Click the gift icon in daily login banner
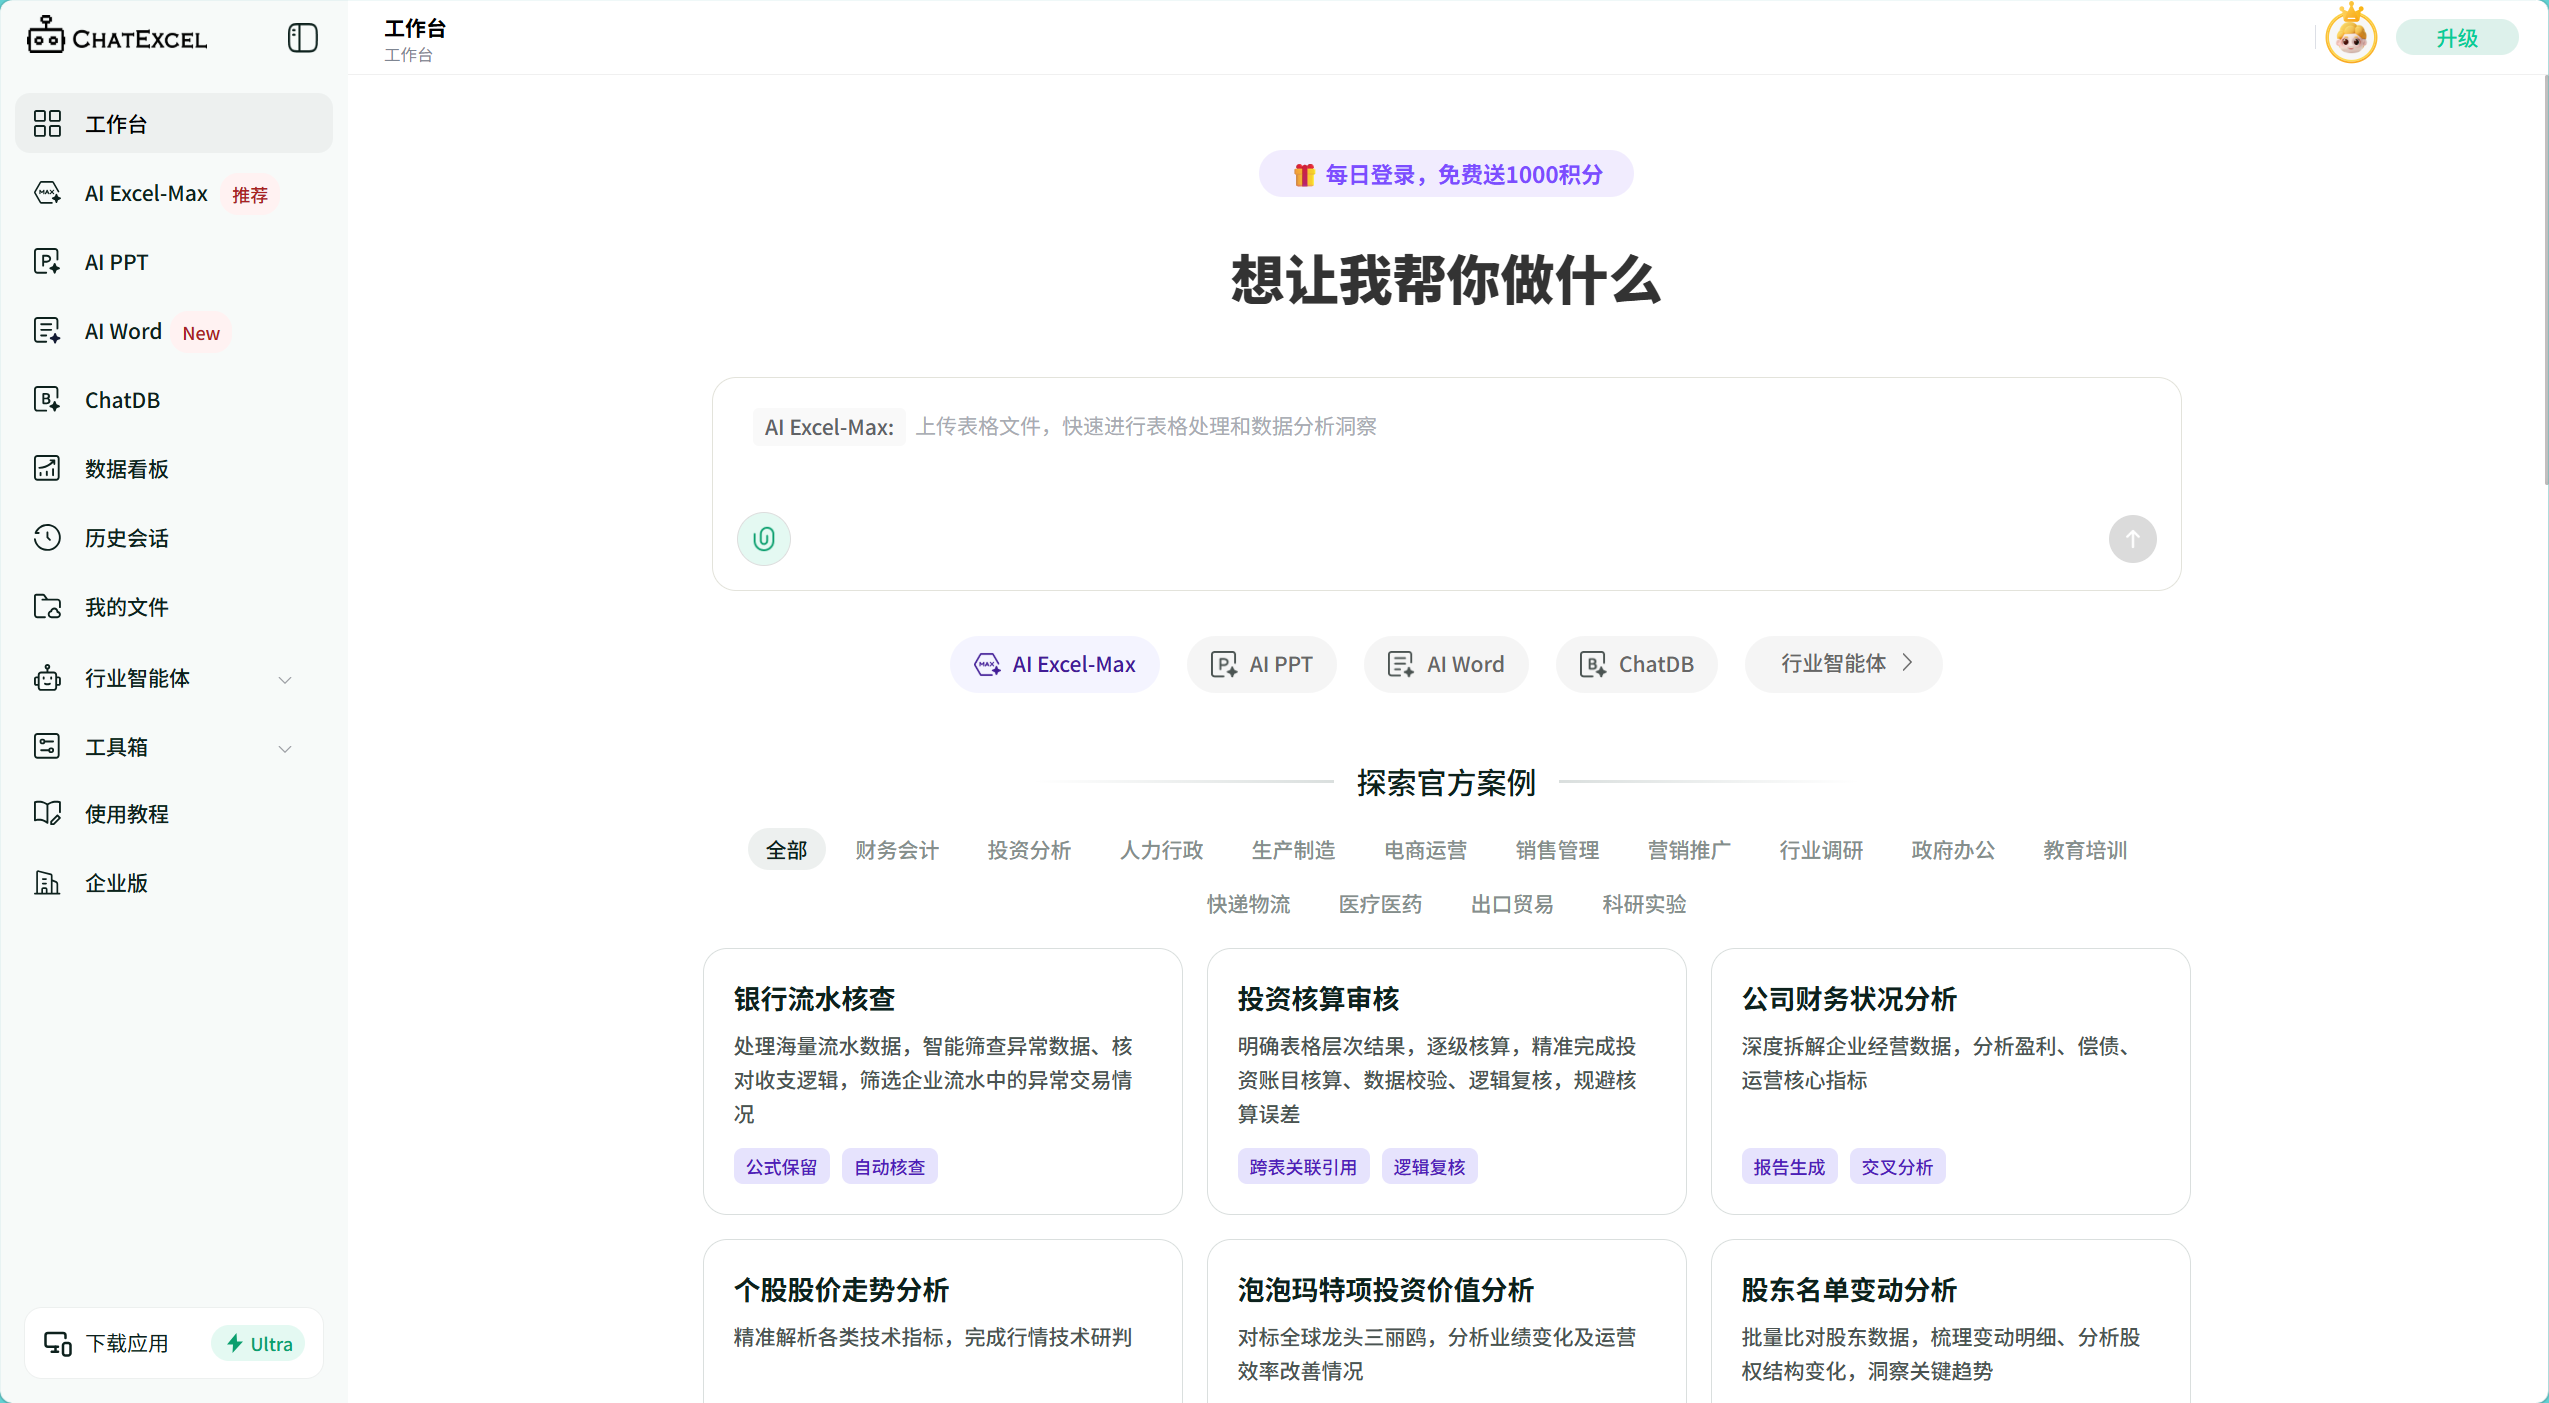The image size is (2549, 1403). pyautogui.click(x=1303, y=175)
